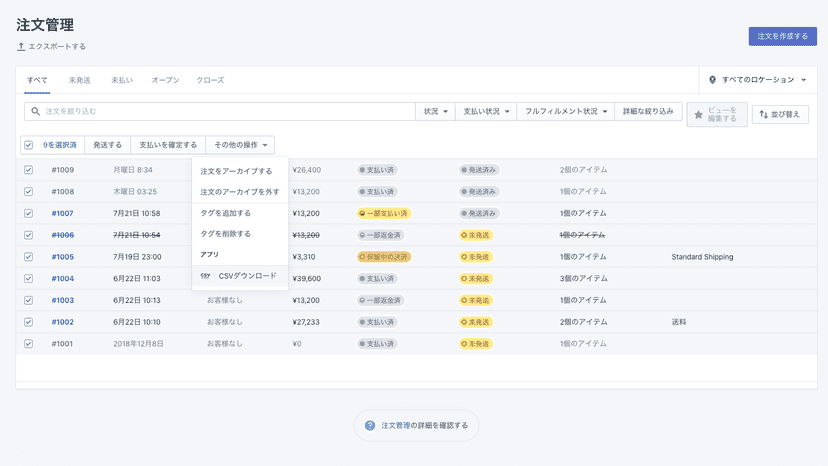Click order number #1009

[x=62, y=170]
